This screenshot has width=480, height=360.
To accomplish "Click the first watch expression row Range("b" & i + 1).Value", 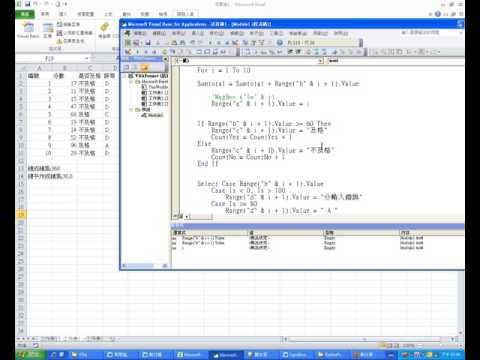I will pyautogui.click(x=317, y=238).
